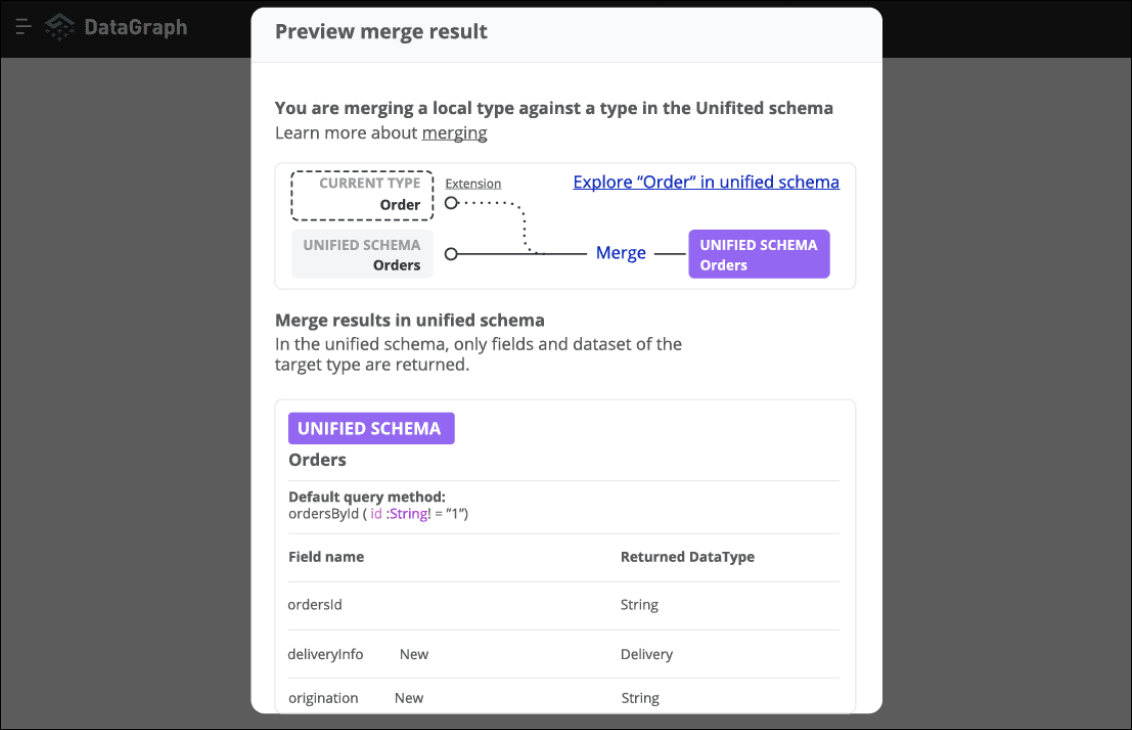The width and height of the screenshot is (1132, 730).
Task: Open the hamburger navigation menu
Action: click(23, 27)
